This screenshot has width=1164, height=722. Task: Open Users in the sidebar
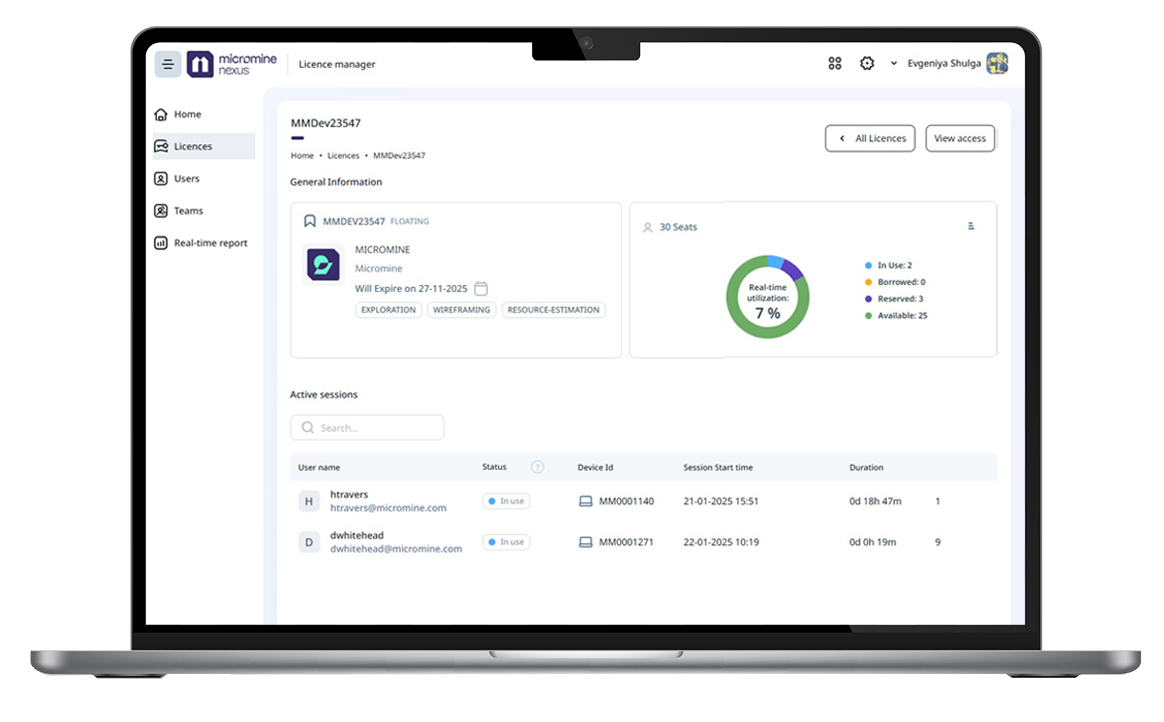[186, 179]
